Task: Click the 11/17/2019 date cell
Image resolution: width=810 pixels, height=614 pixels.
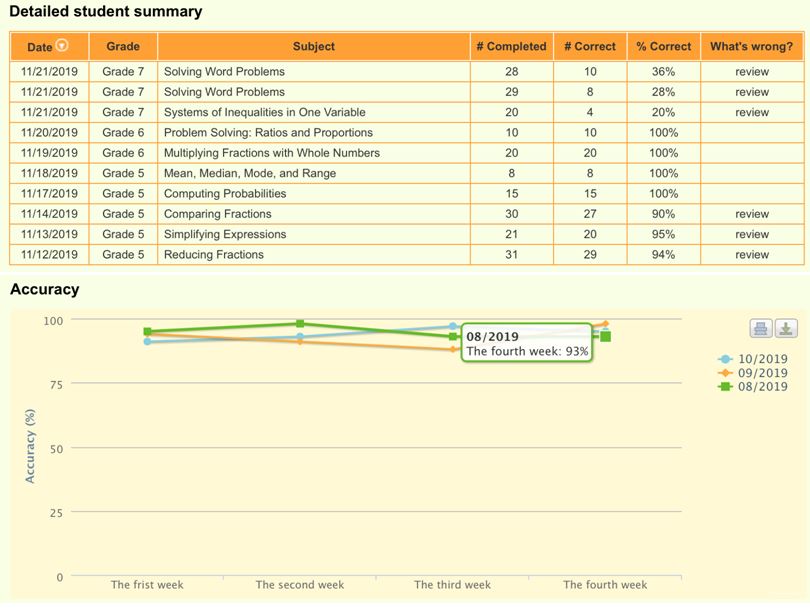Action: click(x=49, y=194)
